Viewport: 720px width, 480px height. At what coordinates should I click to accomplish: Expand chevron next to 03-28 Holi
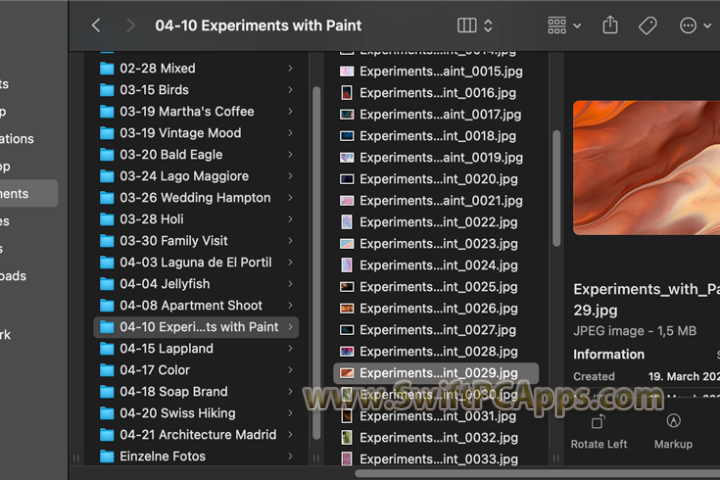click(x=290, y=220)
